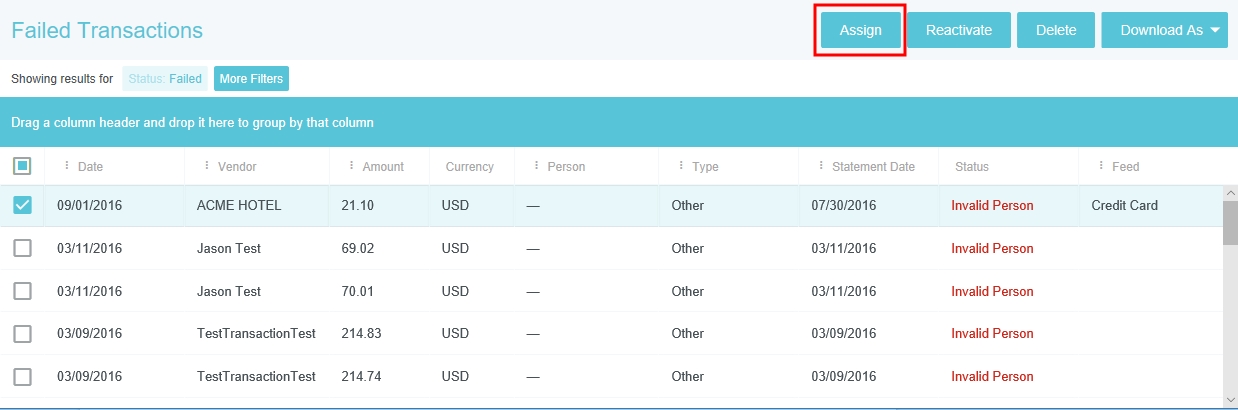Open the Person column menu icon

(x=537, y=166)
